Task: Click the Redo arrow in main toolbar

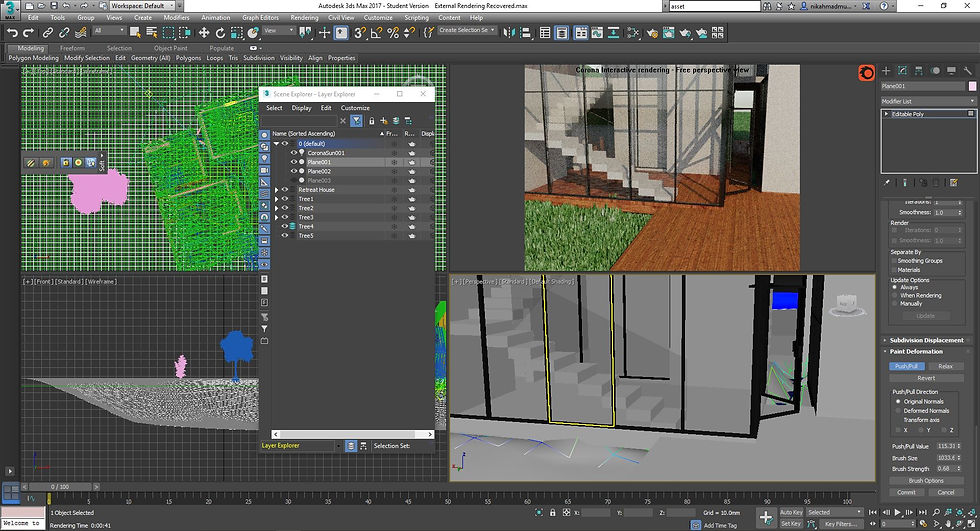Action: pyautogui.click(x=29, y=32)
